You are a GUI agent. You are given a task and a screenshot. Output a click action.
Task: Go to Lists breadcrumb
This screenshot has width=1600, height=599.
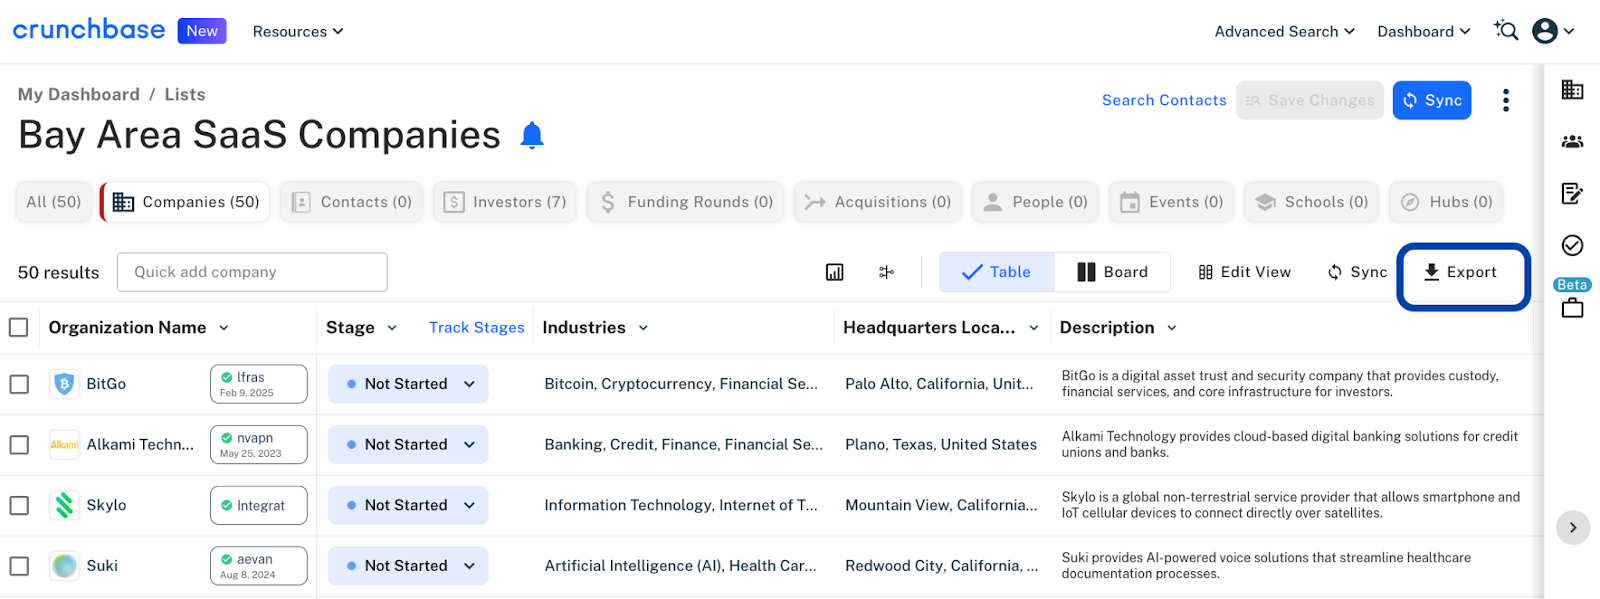pos(185,94)
